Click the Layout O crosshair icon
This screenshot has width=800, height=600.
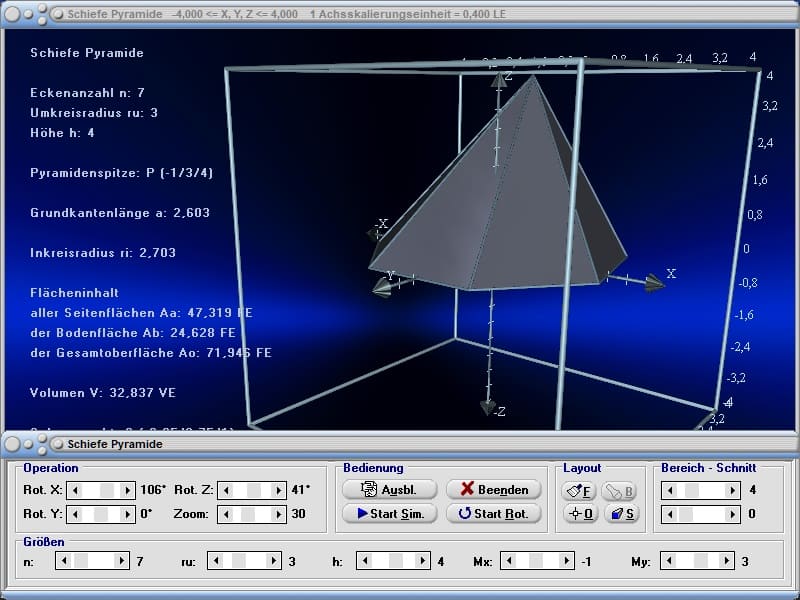(581, 514)
